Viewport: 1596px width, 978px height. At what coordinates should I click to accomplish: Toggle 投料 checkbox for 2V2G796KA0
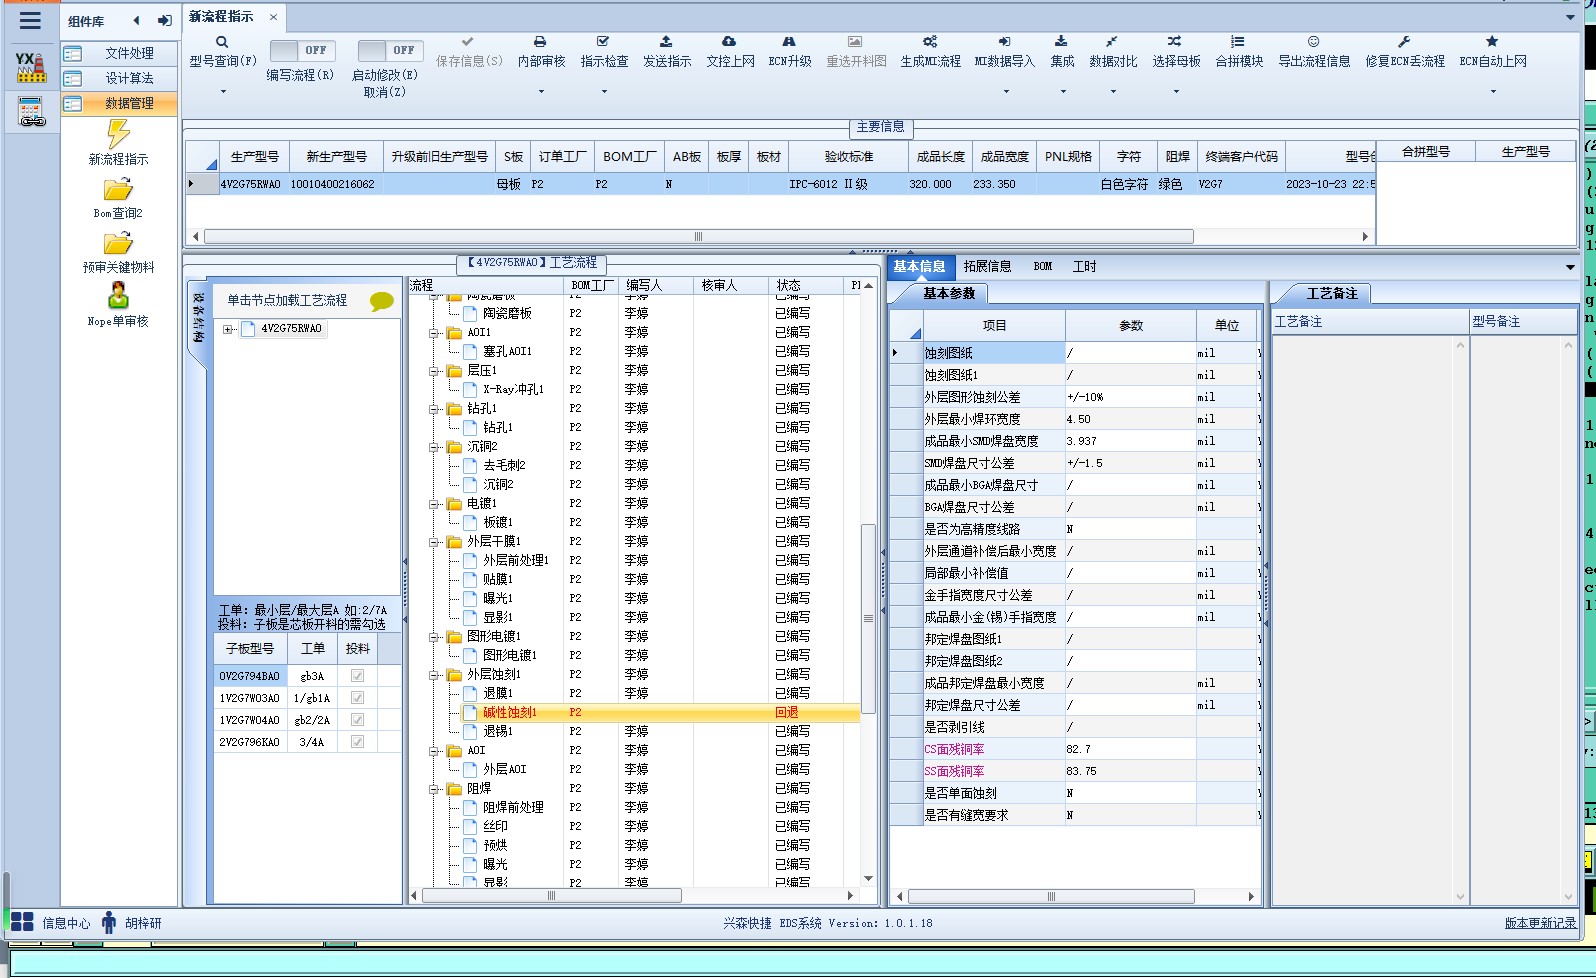point(357,742)
